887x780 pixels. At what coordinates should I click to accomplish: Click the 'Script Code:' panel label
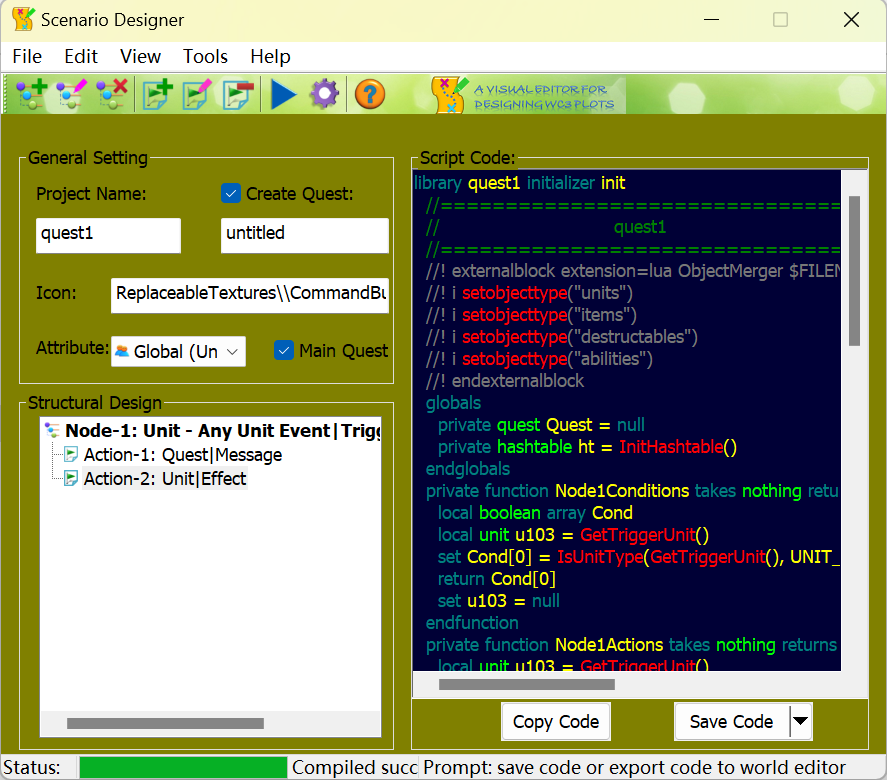coord(468,158)
